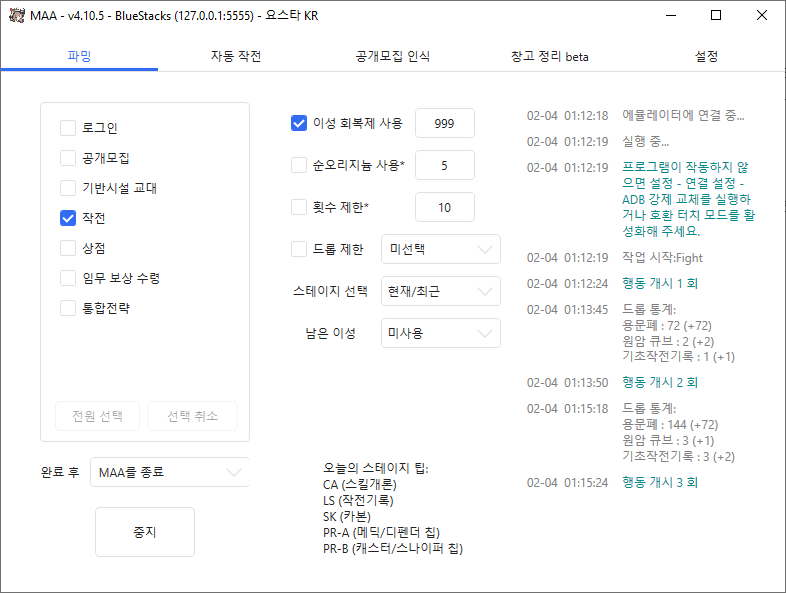Click the 원암 큐브 : 3 (+1) drop line
The width and height of the screenshot is (786, 593).
tap(668, 441)
